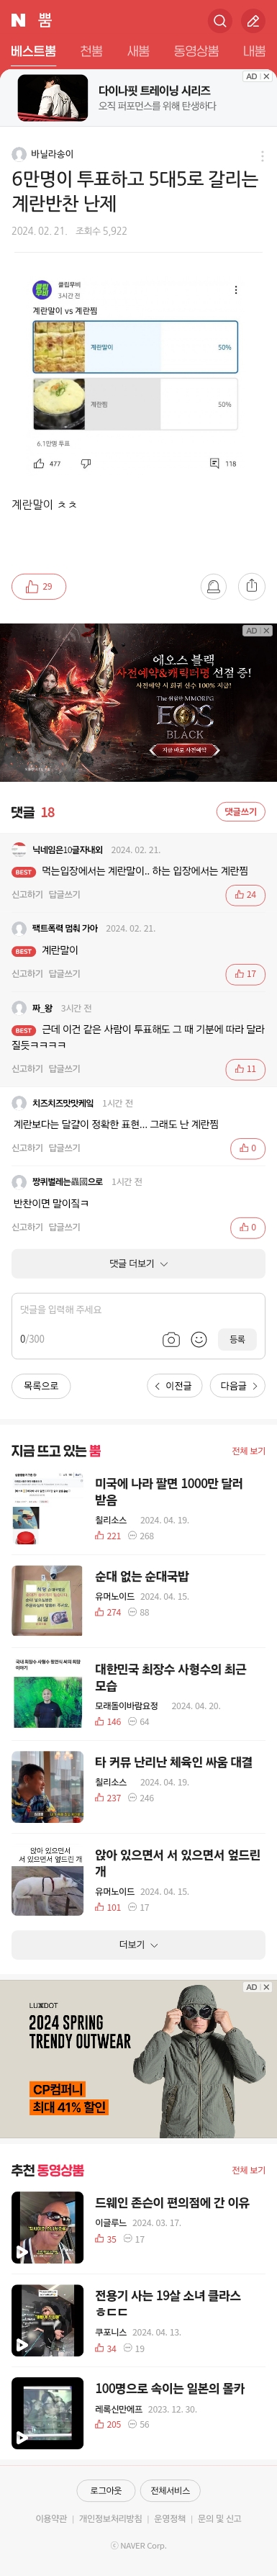
Task: Tap the bell notification icon
Action: 213,586
